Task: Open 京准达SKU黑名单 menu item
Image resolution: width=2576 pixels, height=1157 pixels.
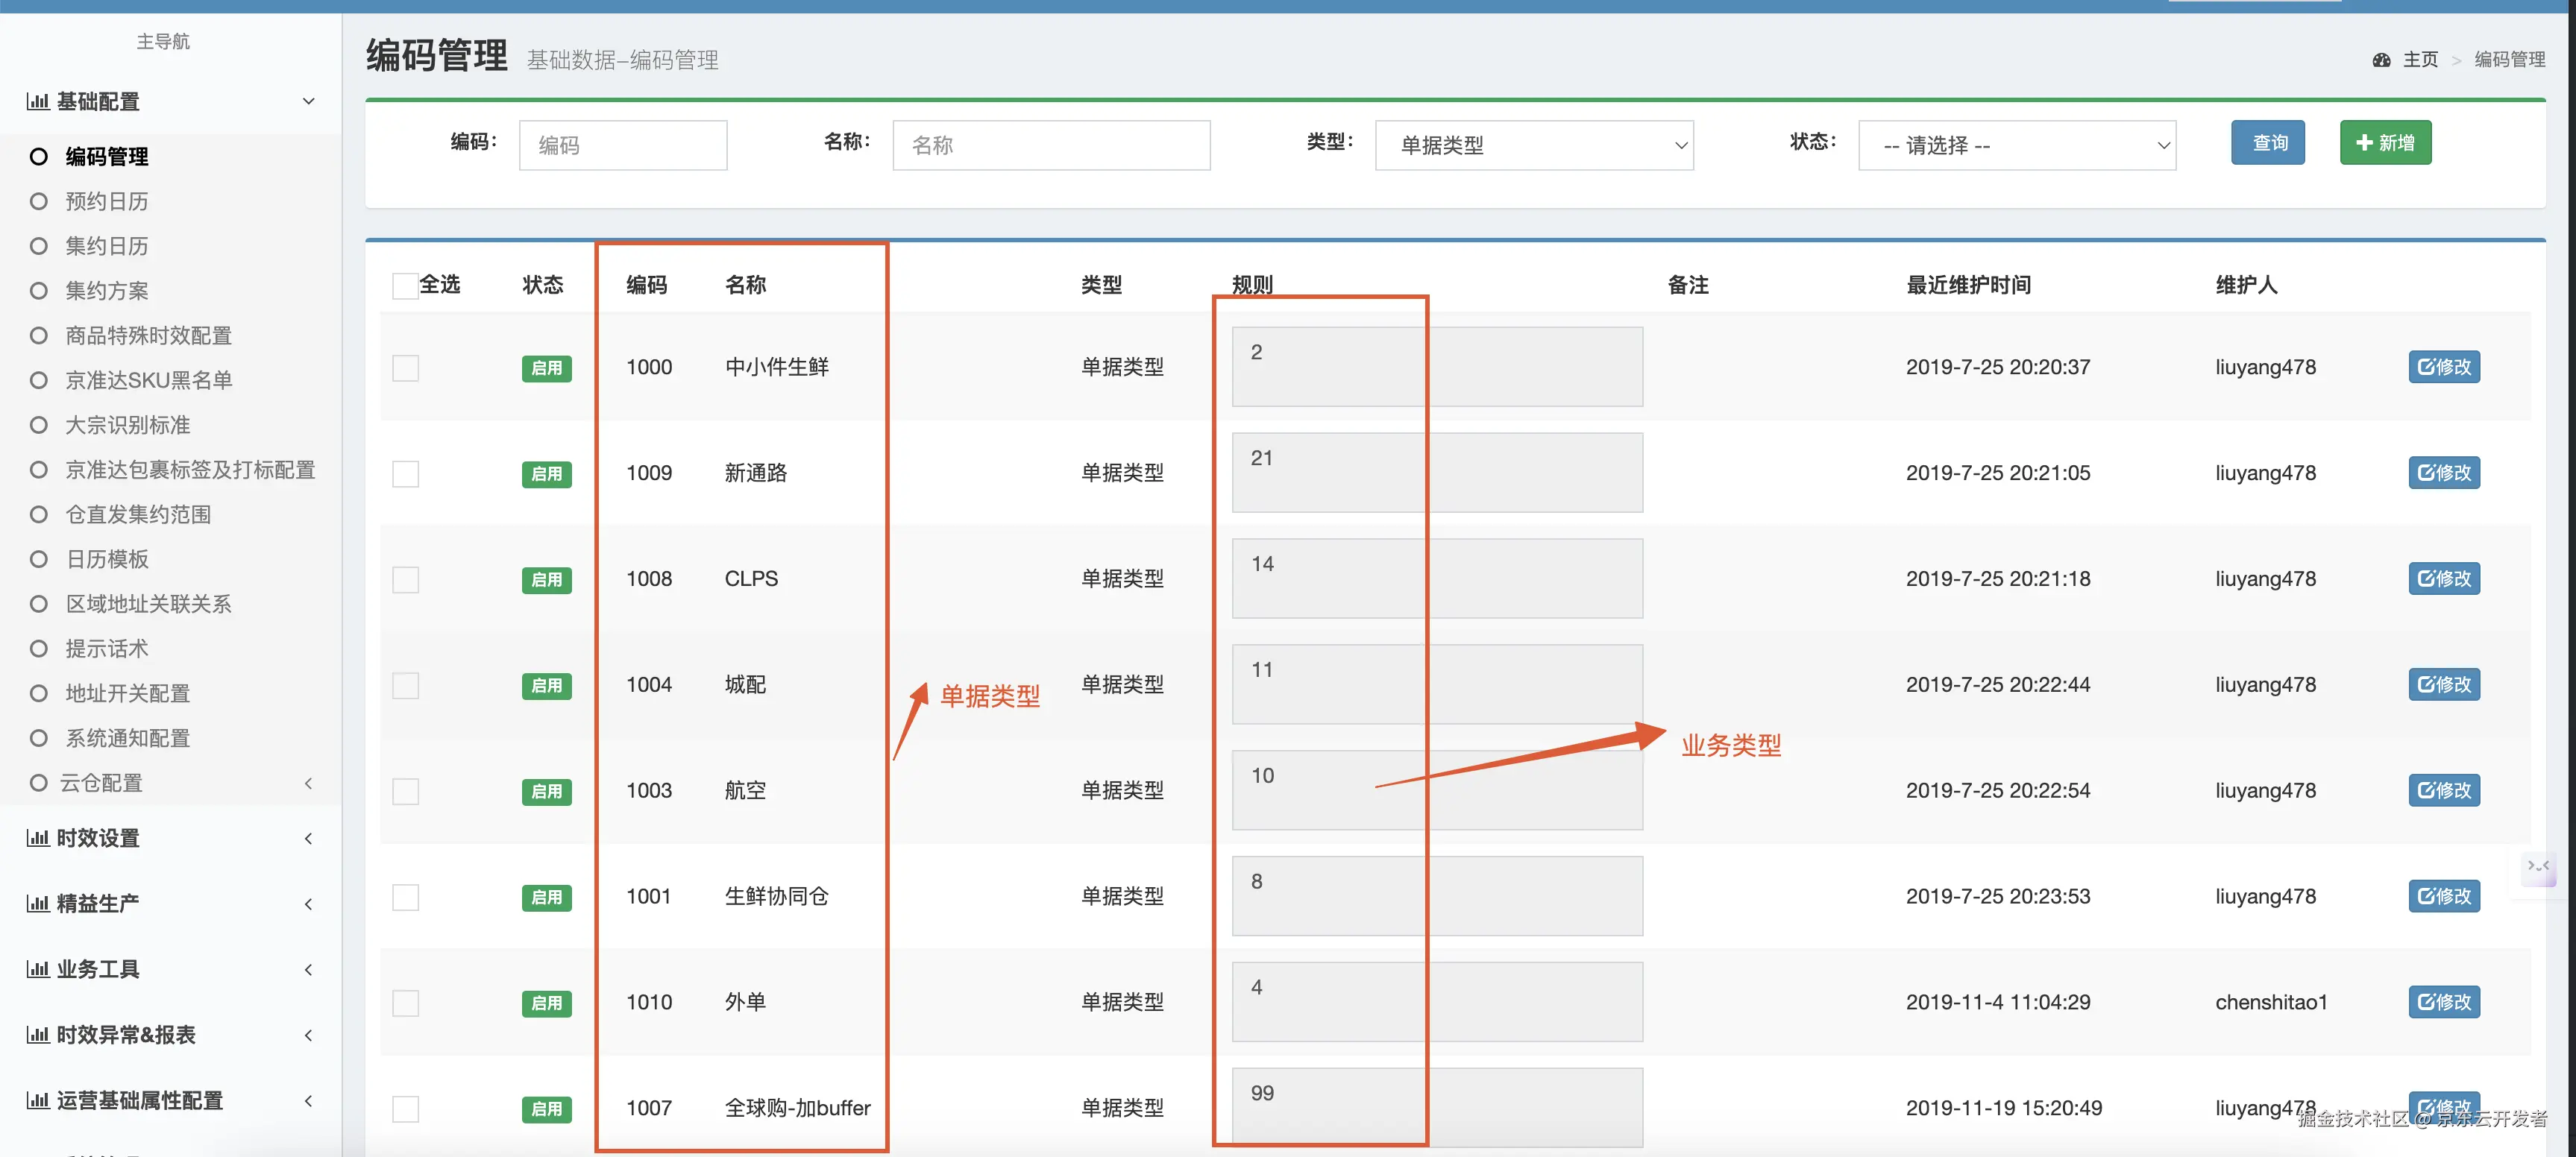Action: pos(148,380)
